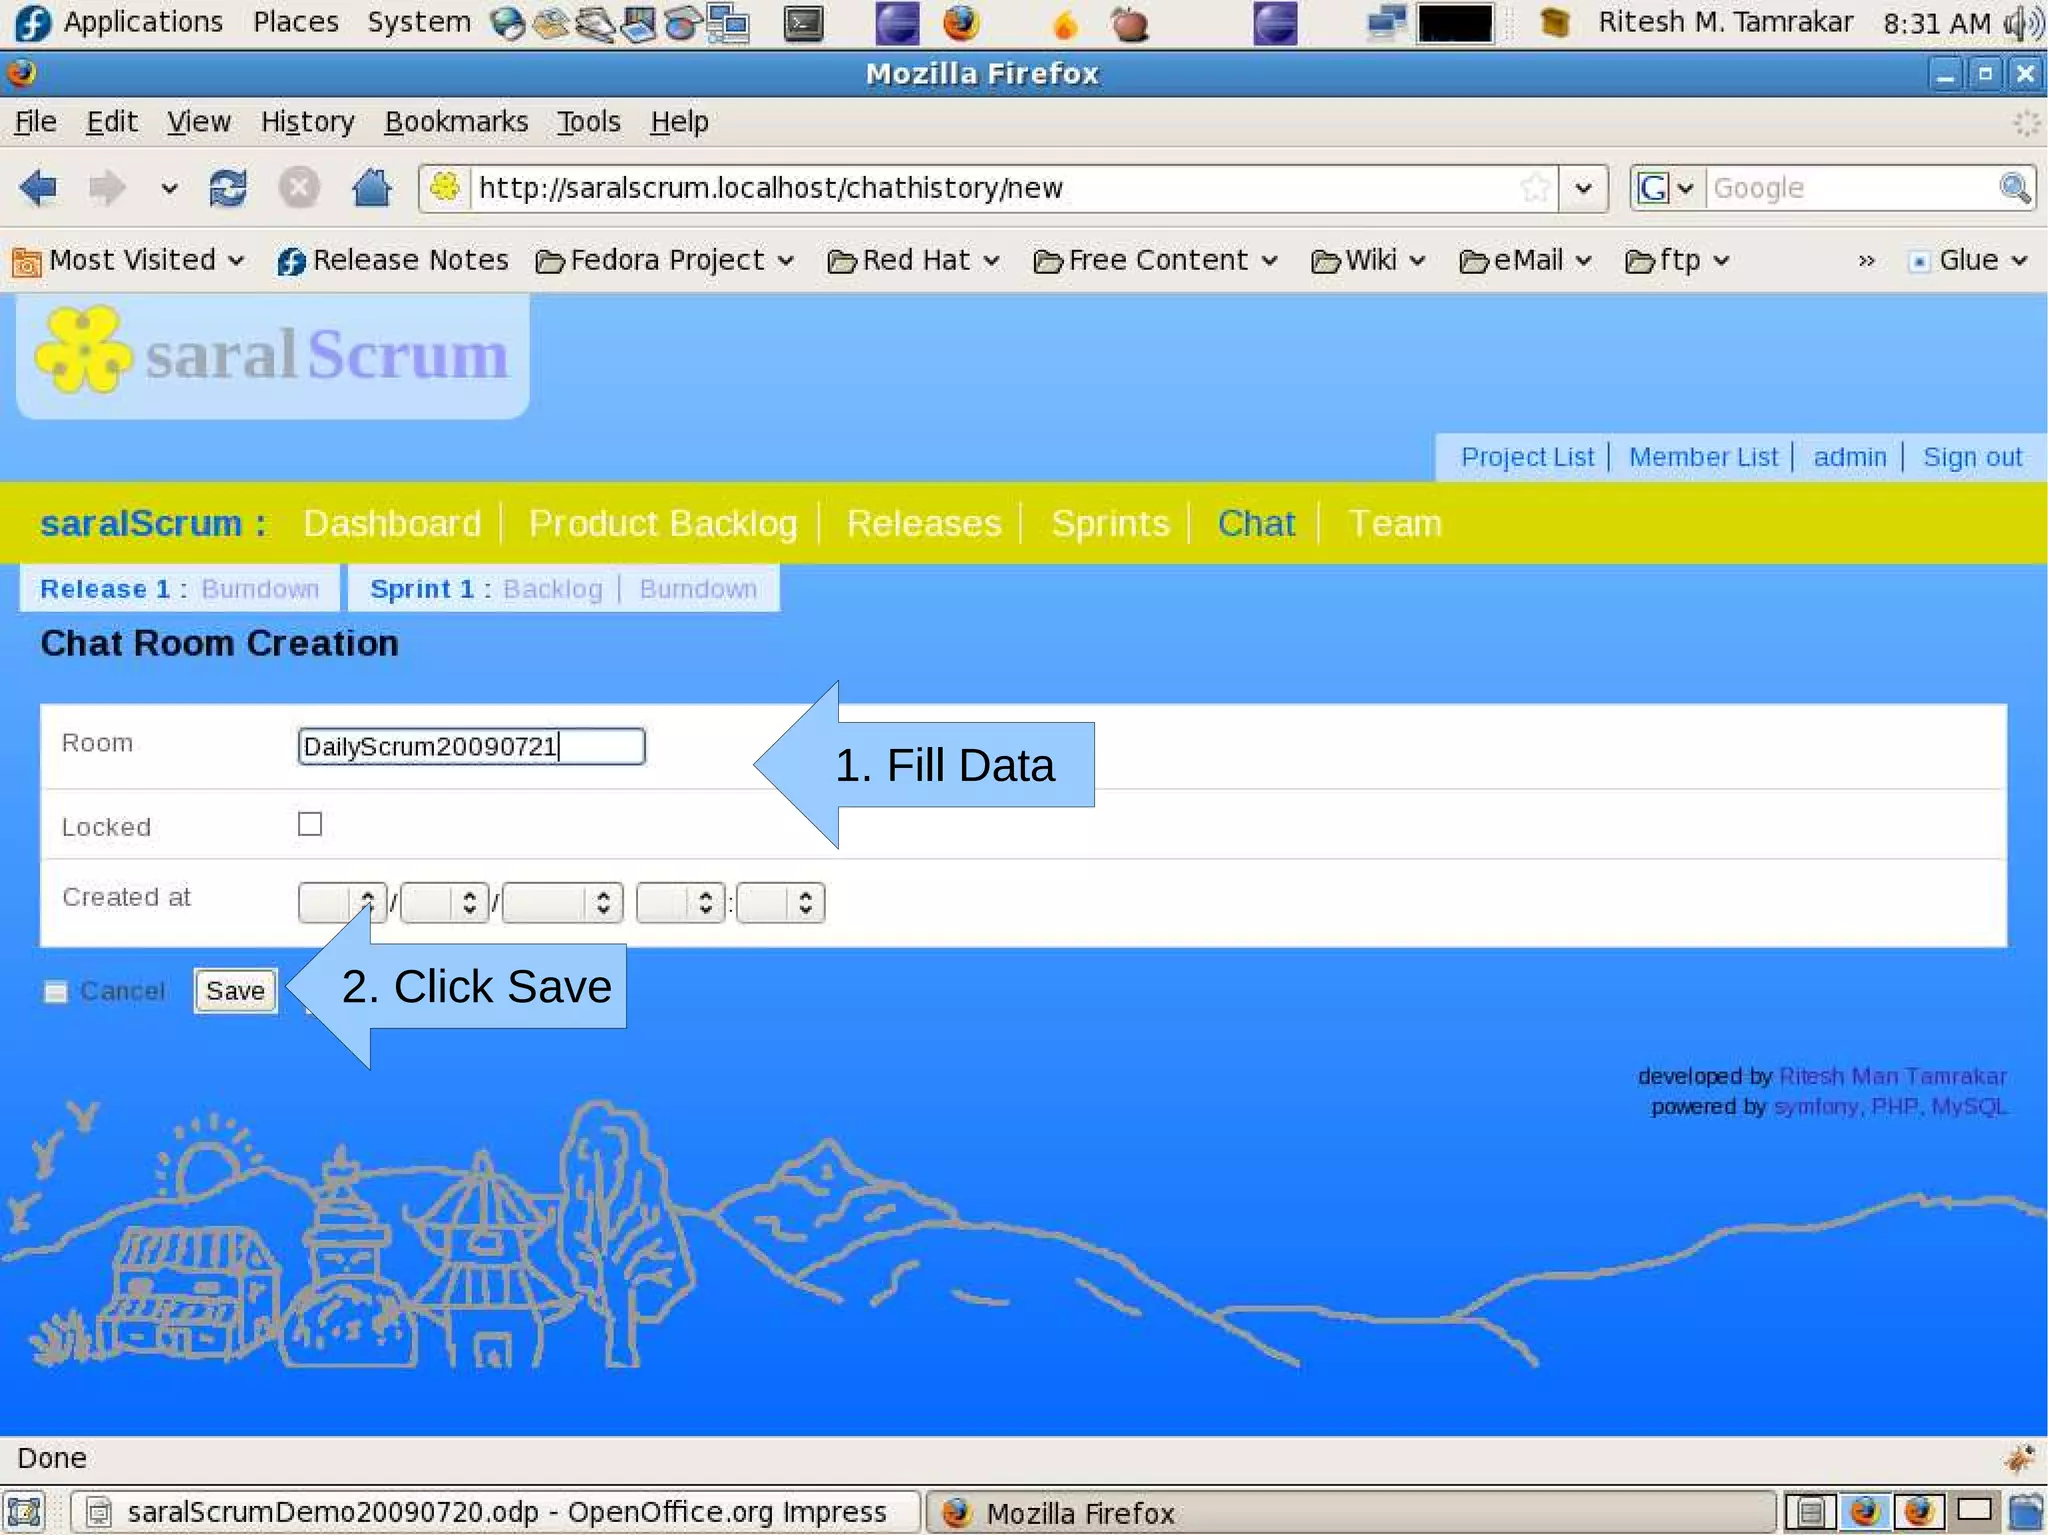Open the Sprints tab

(x=1110, y=523)
